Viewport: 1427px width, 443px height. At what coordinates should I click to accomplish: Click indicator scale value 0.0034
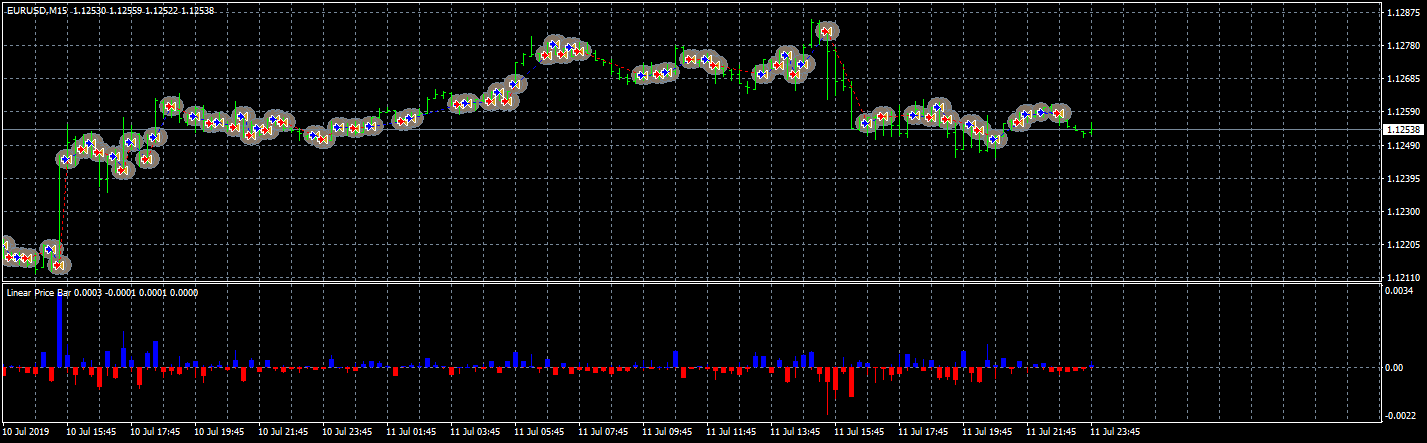(1400, 291)
